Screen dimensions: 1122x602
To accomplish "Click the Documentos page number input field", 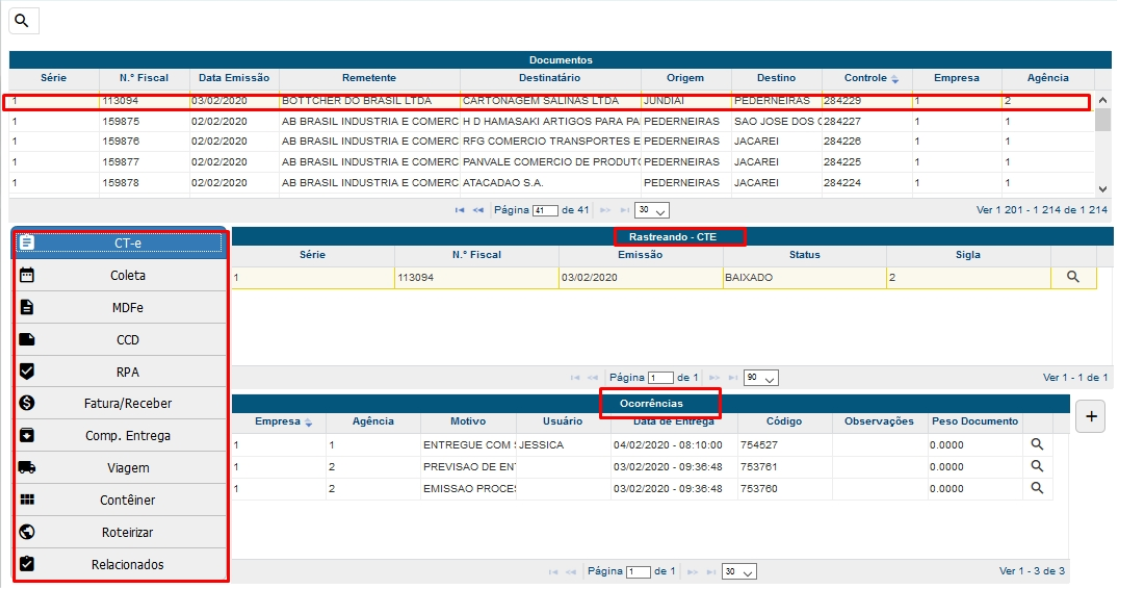I will point(545,211).
